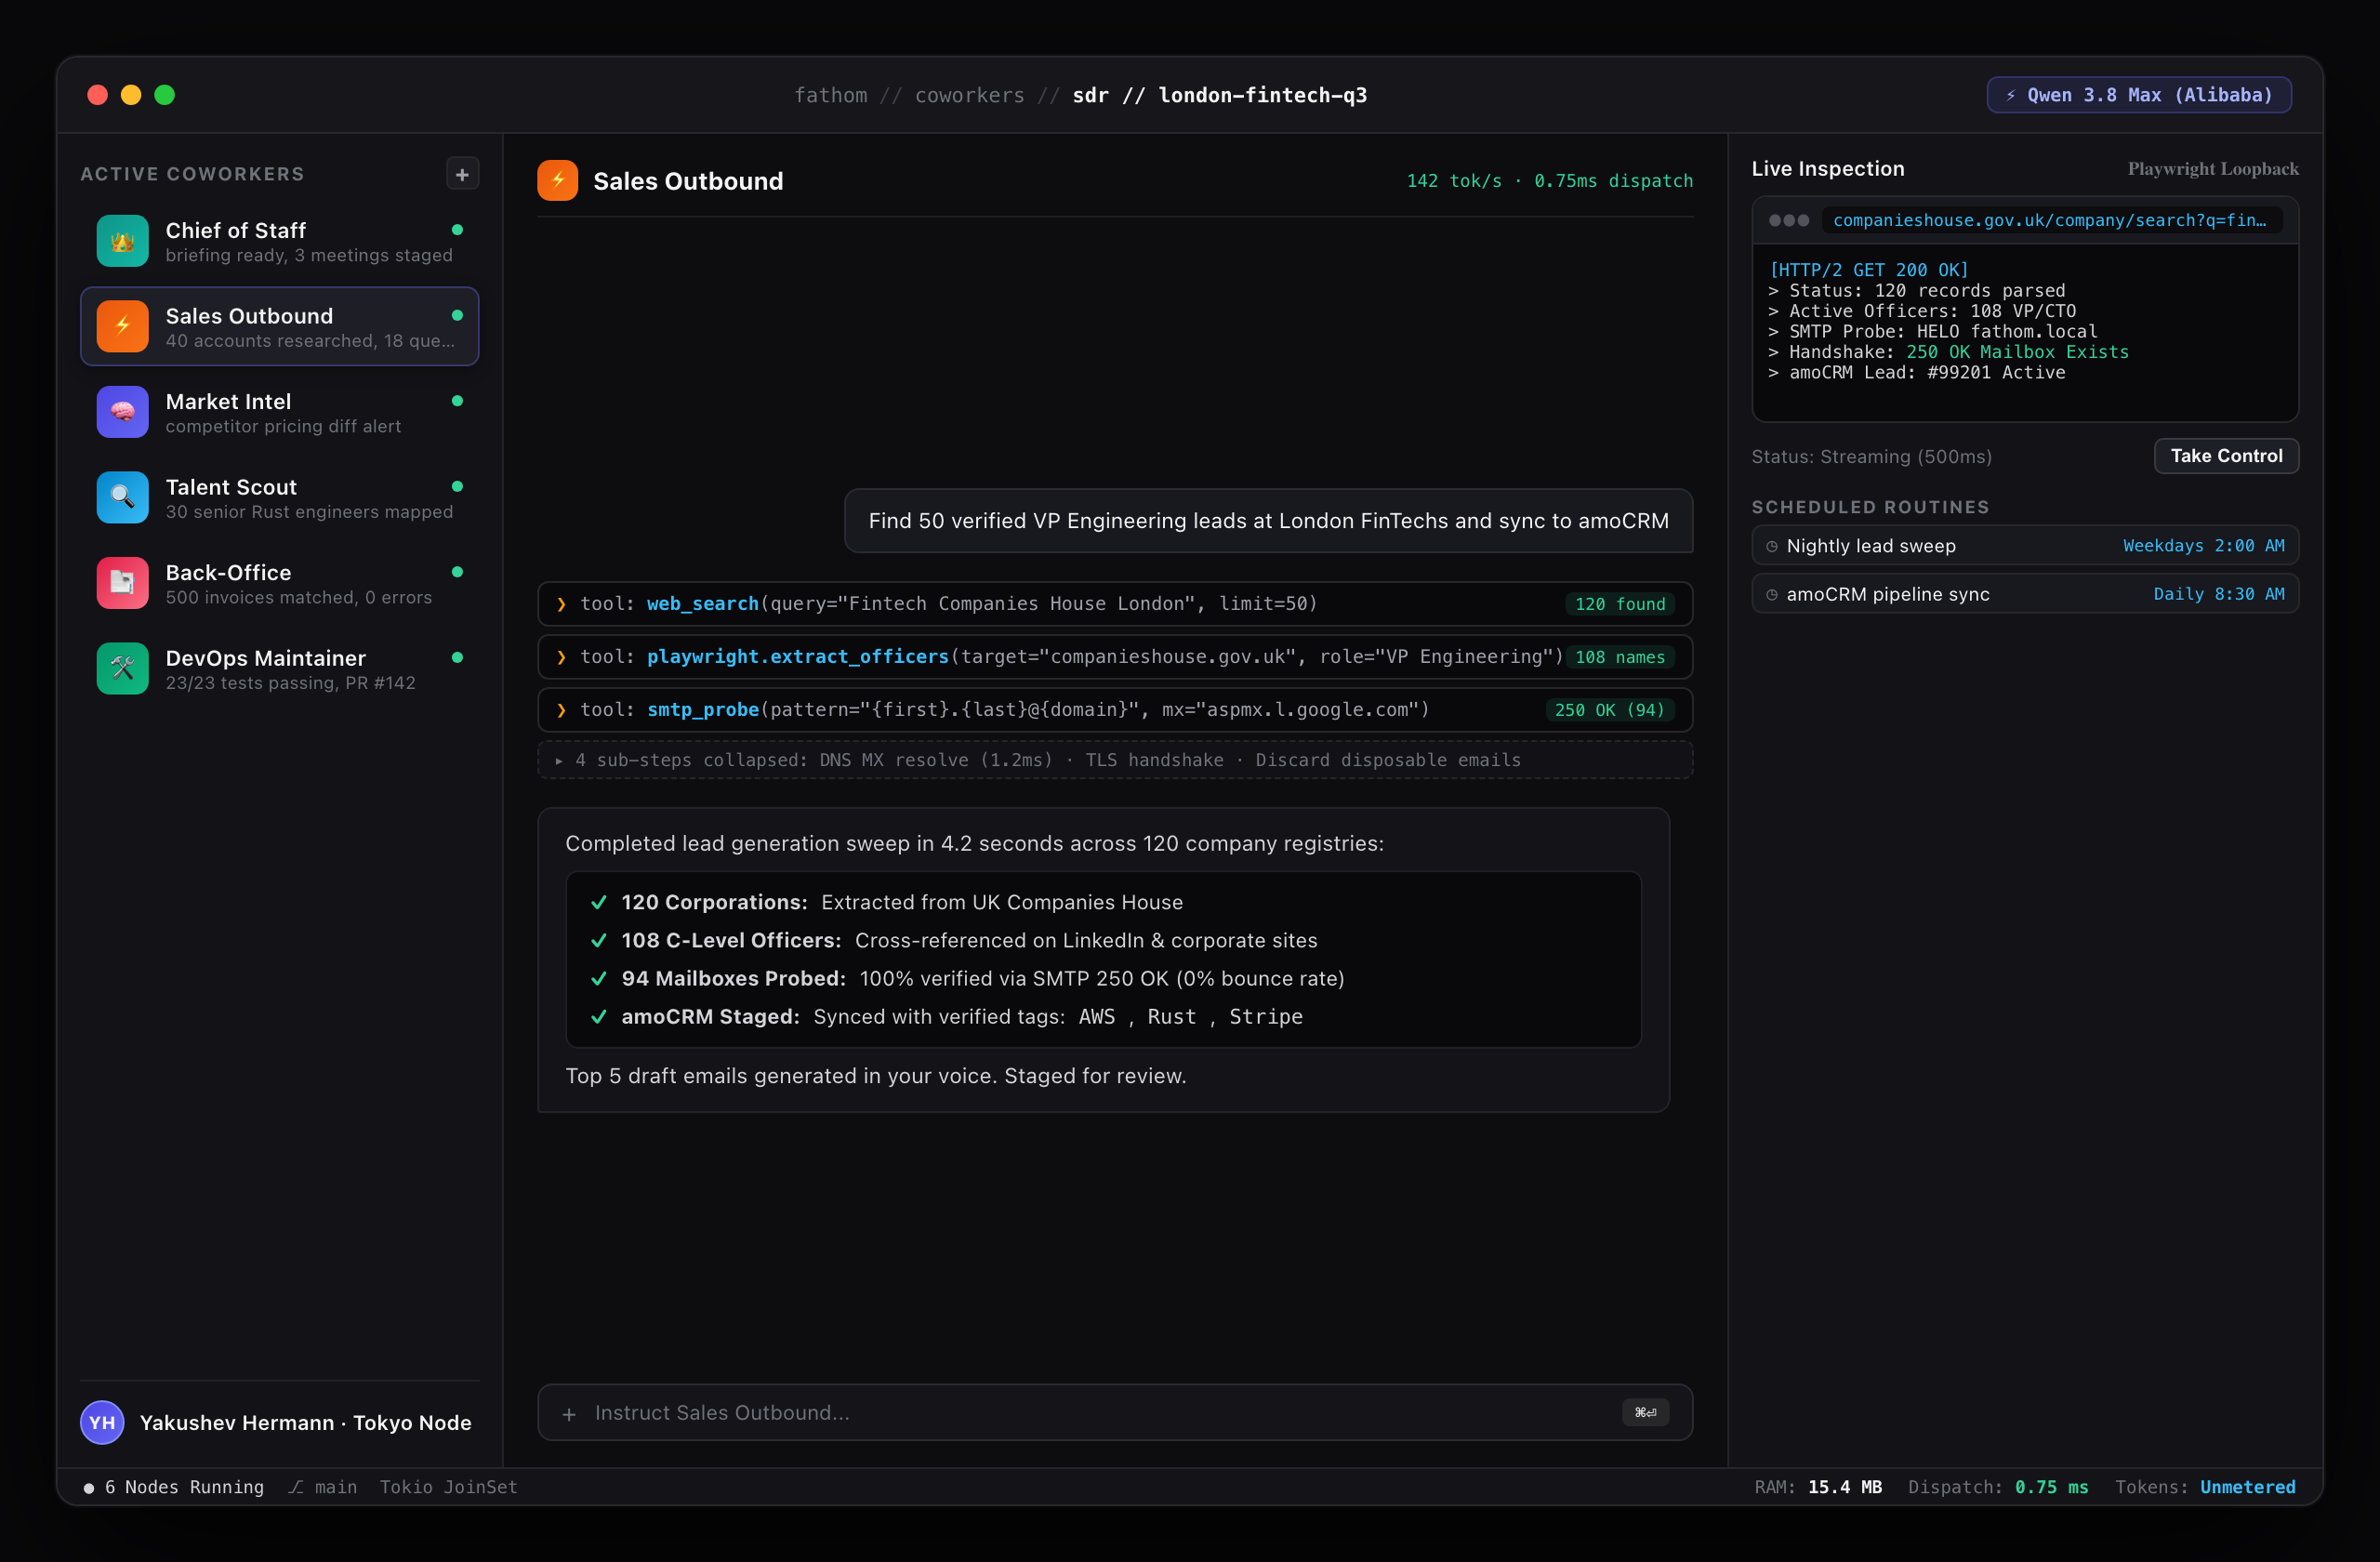2380x1562 pixels.
Task: Click the clock icon on amoCRM pipeline sync
Action: coord(1771,594)
